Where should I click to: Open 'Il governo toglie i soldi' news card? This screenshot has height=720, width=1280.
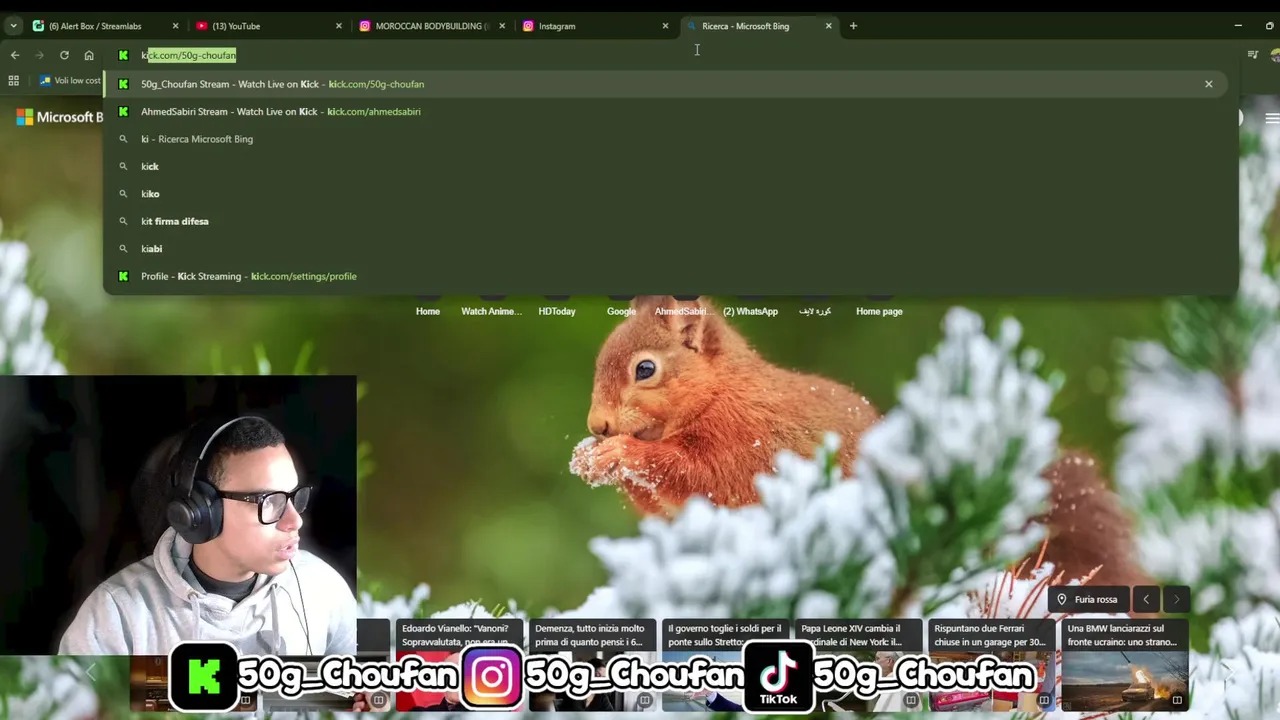coord(725,665)
